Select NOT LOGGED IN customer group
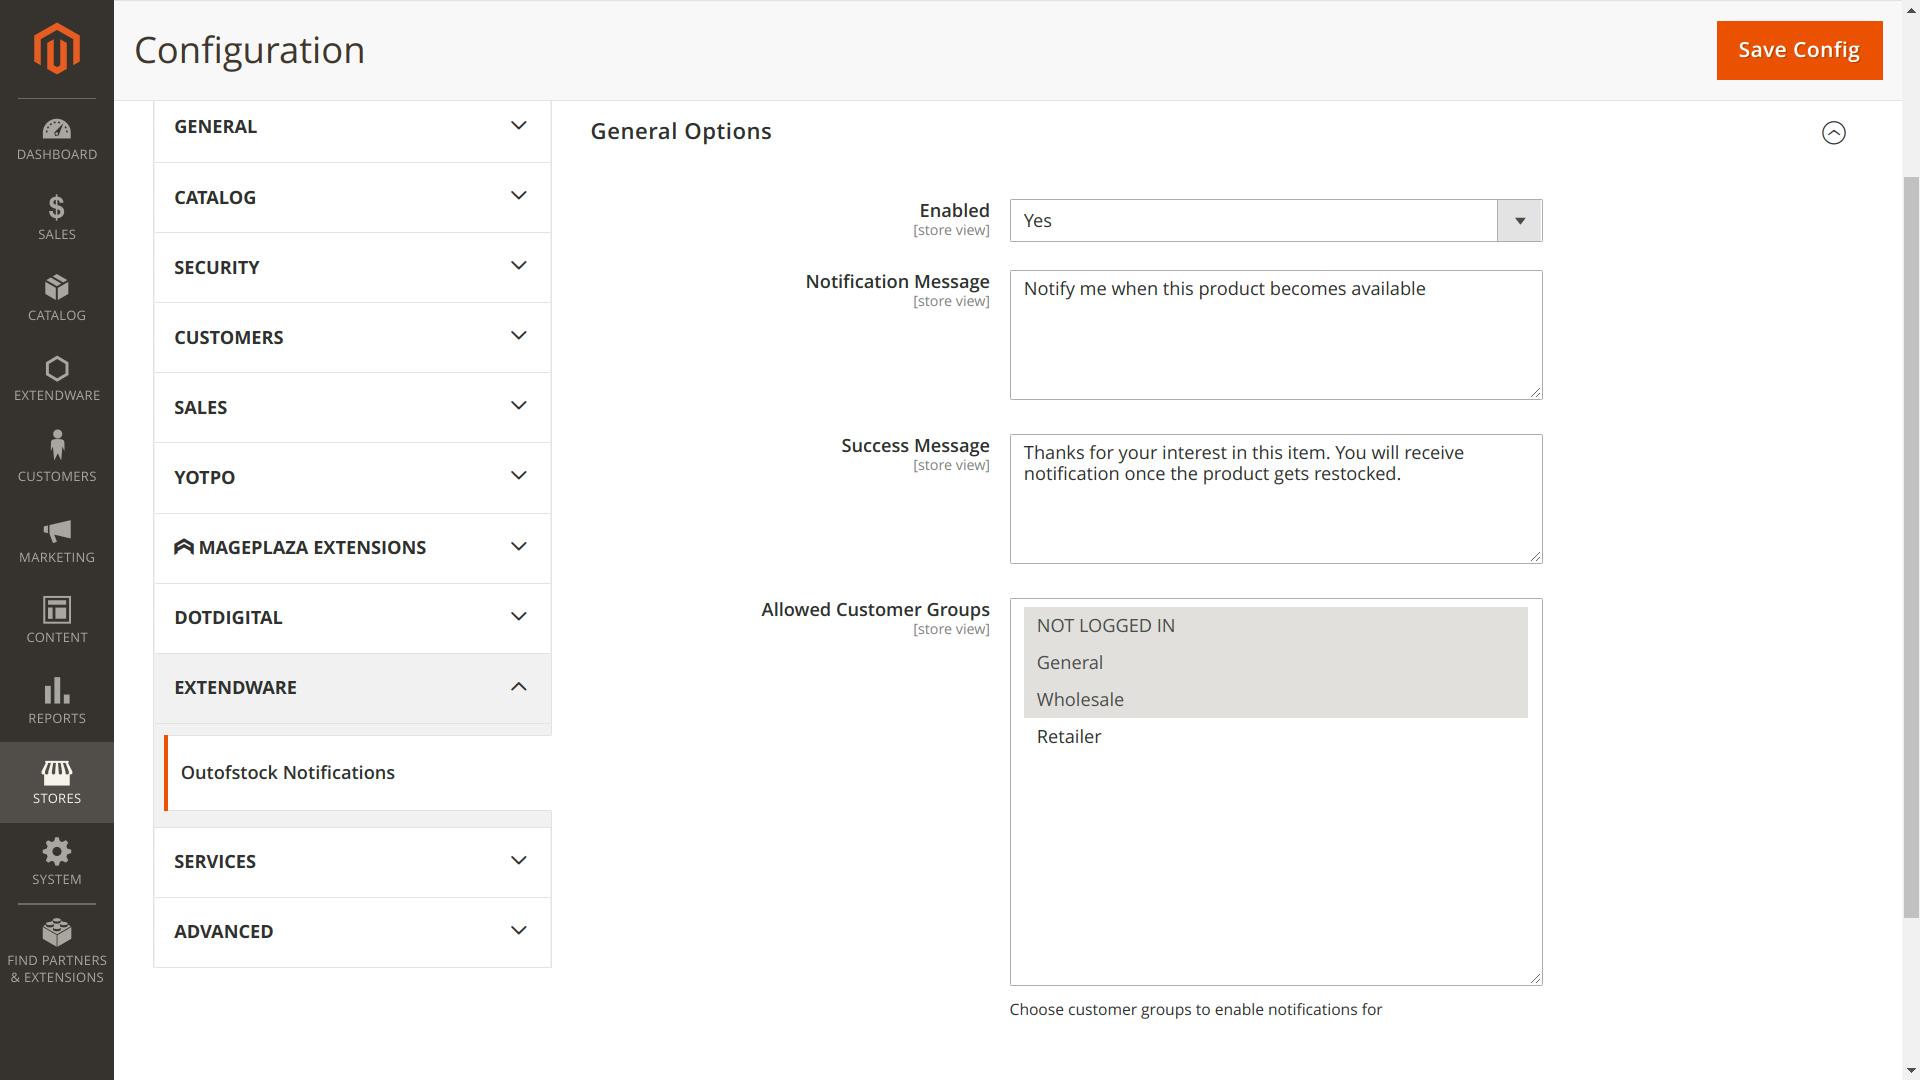Viewport: 1920px width, 1080px height. [1275, 625]
